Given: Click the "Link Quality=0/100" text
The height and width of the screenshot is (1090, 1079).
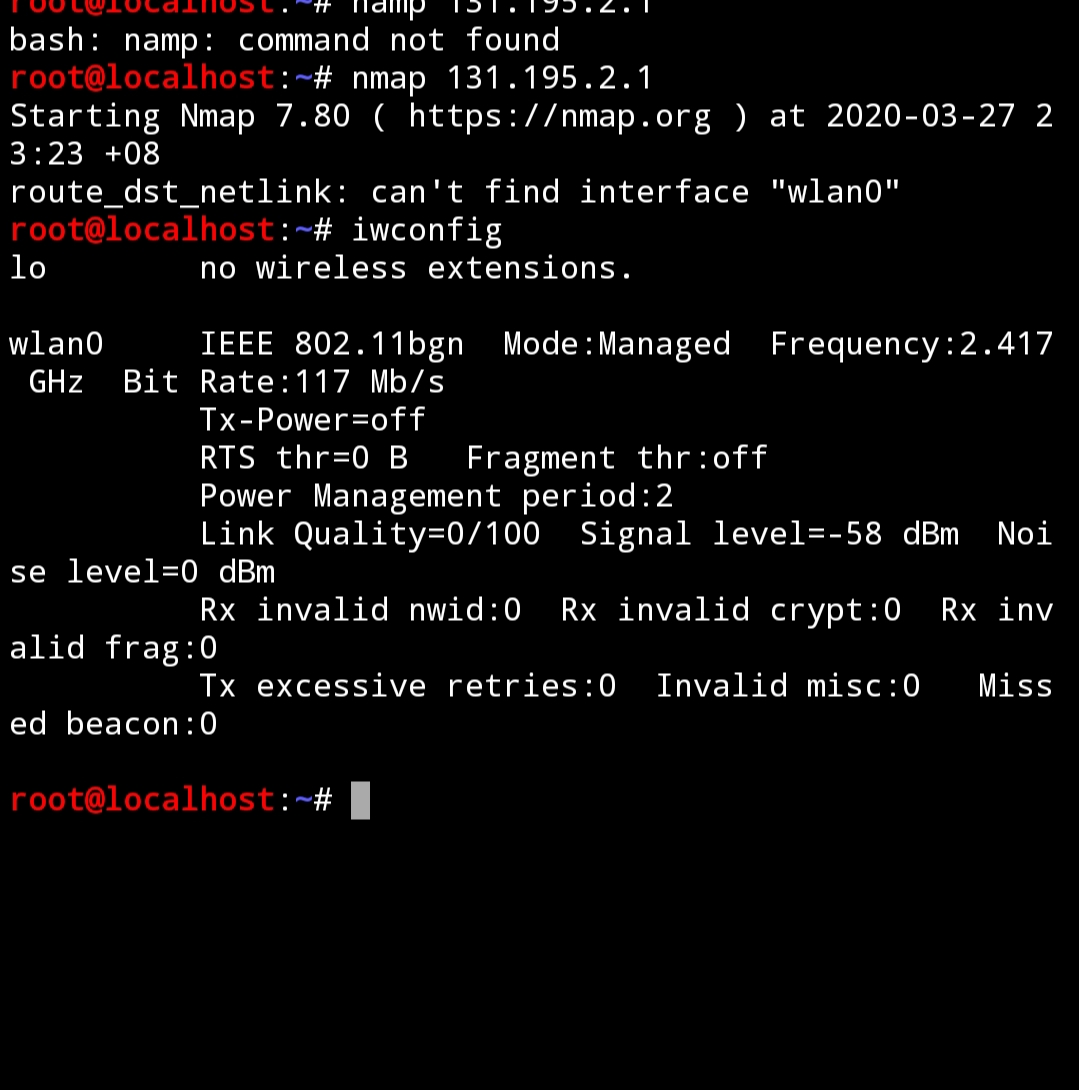Looking at the screenshot, I should click(x=370, y=534).
